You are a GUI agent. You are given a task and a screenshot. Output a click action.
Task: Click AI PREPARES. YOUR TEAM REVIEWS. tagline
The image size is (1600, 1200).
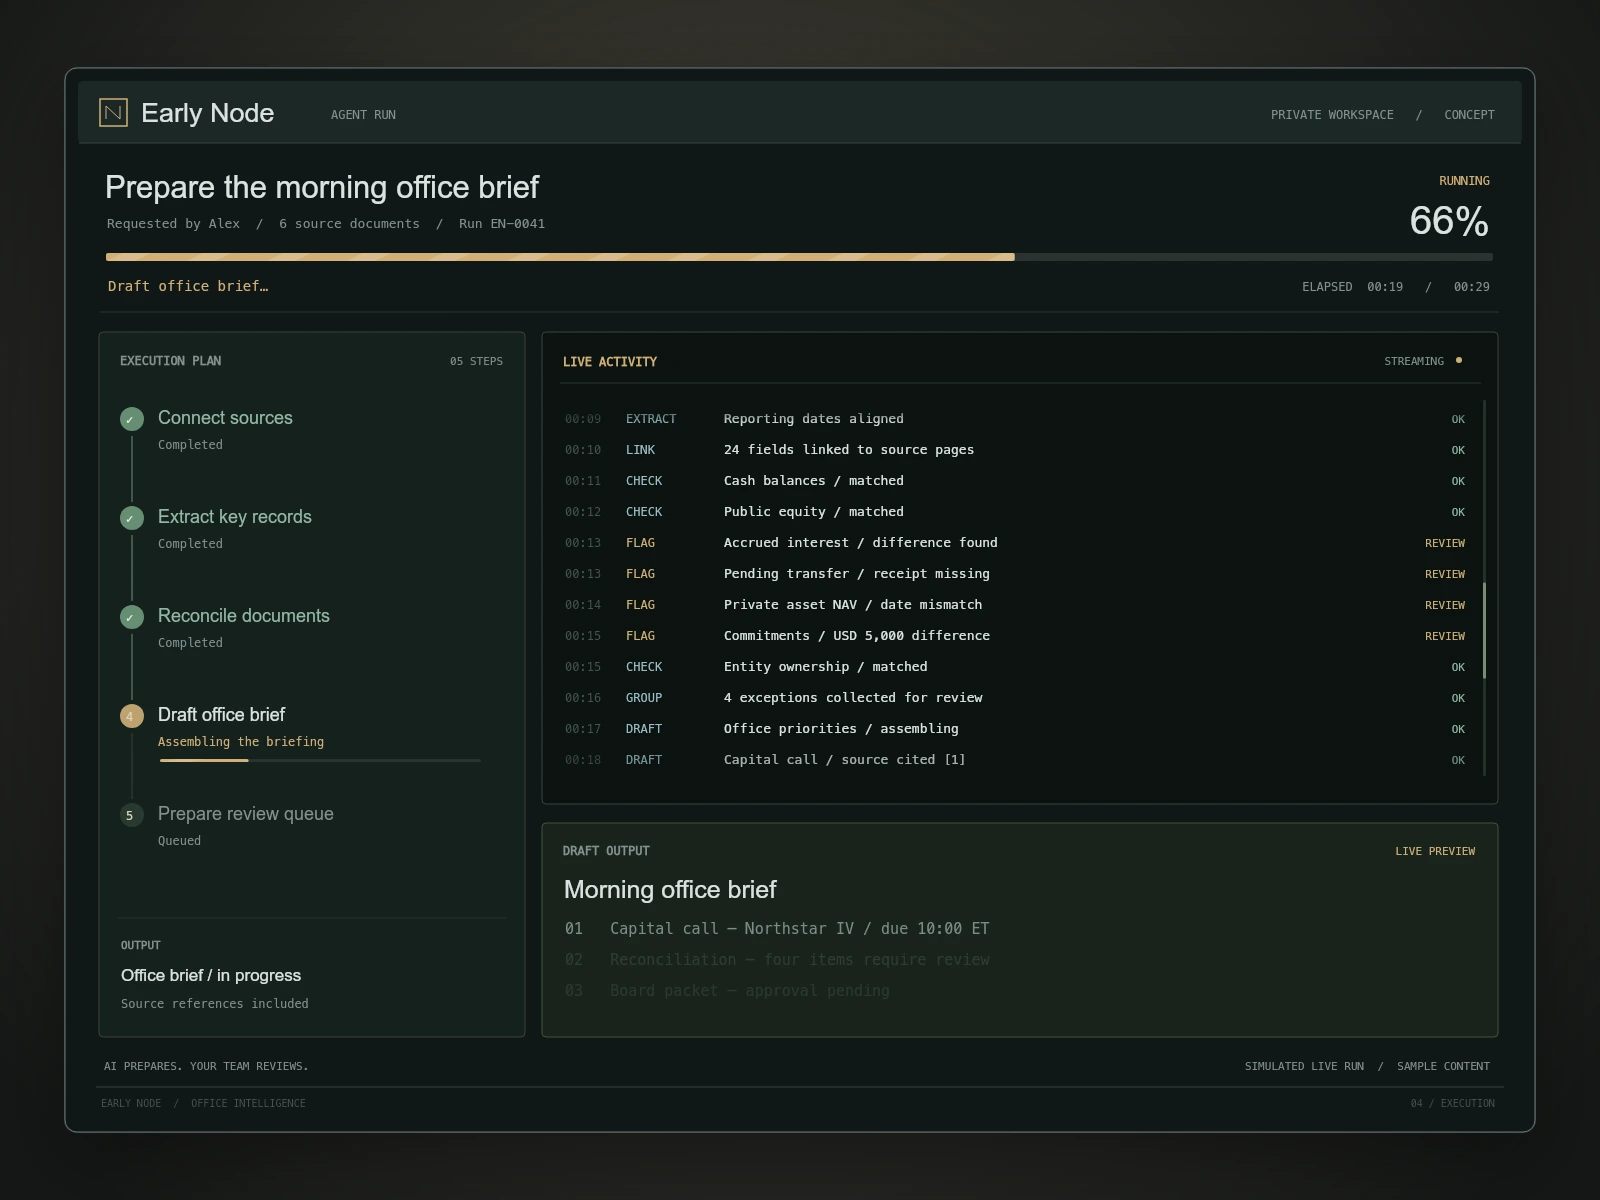pos(206,1066)
